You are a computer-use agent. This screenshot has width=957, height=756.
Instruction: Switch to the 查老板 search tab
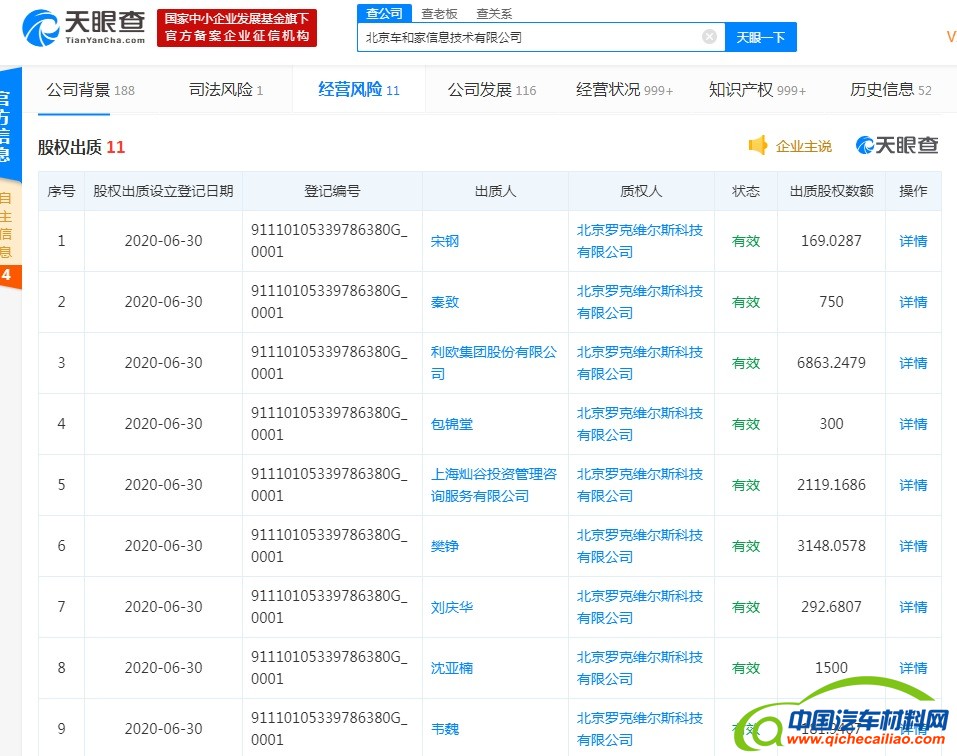[x=439, y=13]
